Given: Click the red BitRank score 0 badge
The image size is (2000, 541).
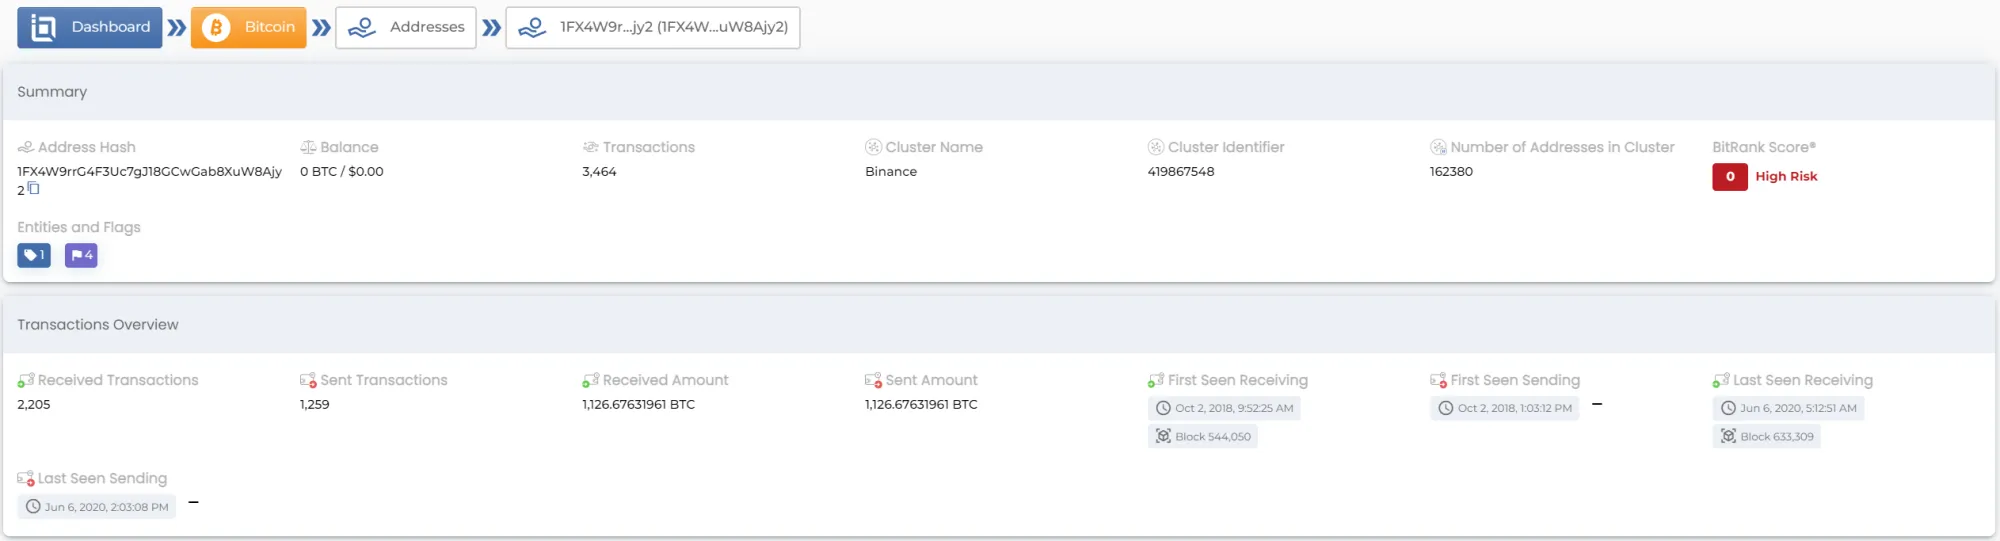Looking at the screenshot, I should tap(1729, 177).
